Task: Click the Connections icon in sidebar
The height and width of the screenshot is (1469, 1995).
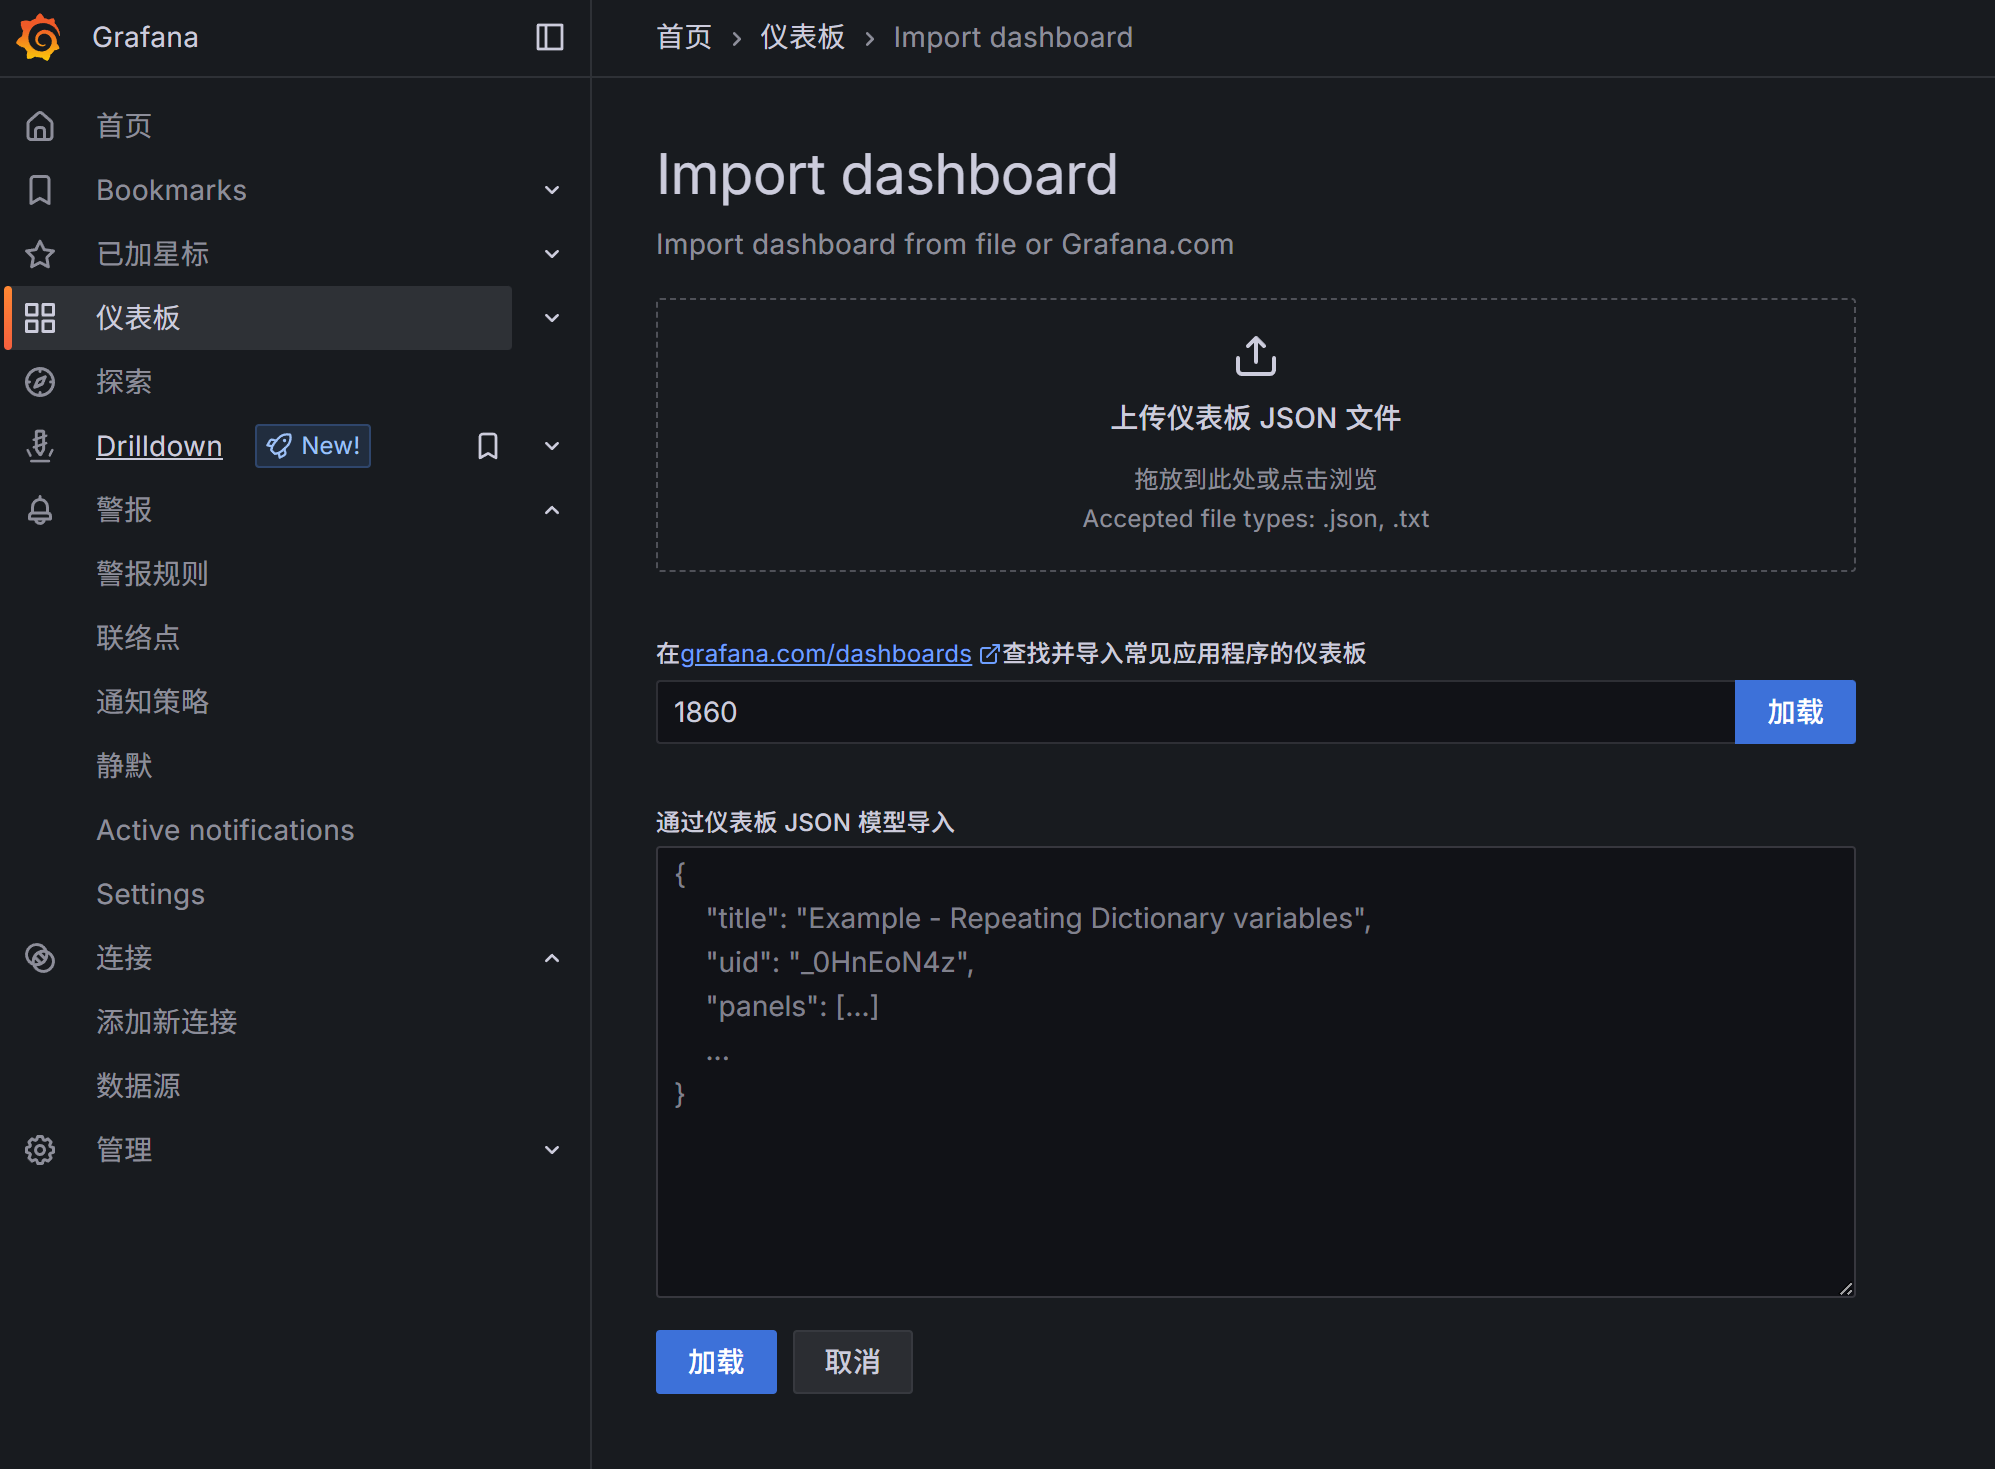Action: [x=40, y=958]
